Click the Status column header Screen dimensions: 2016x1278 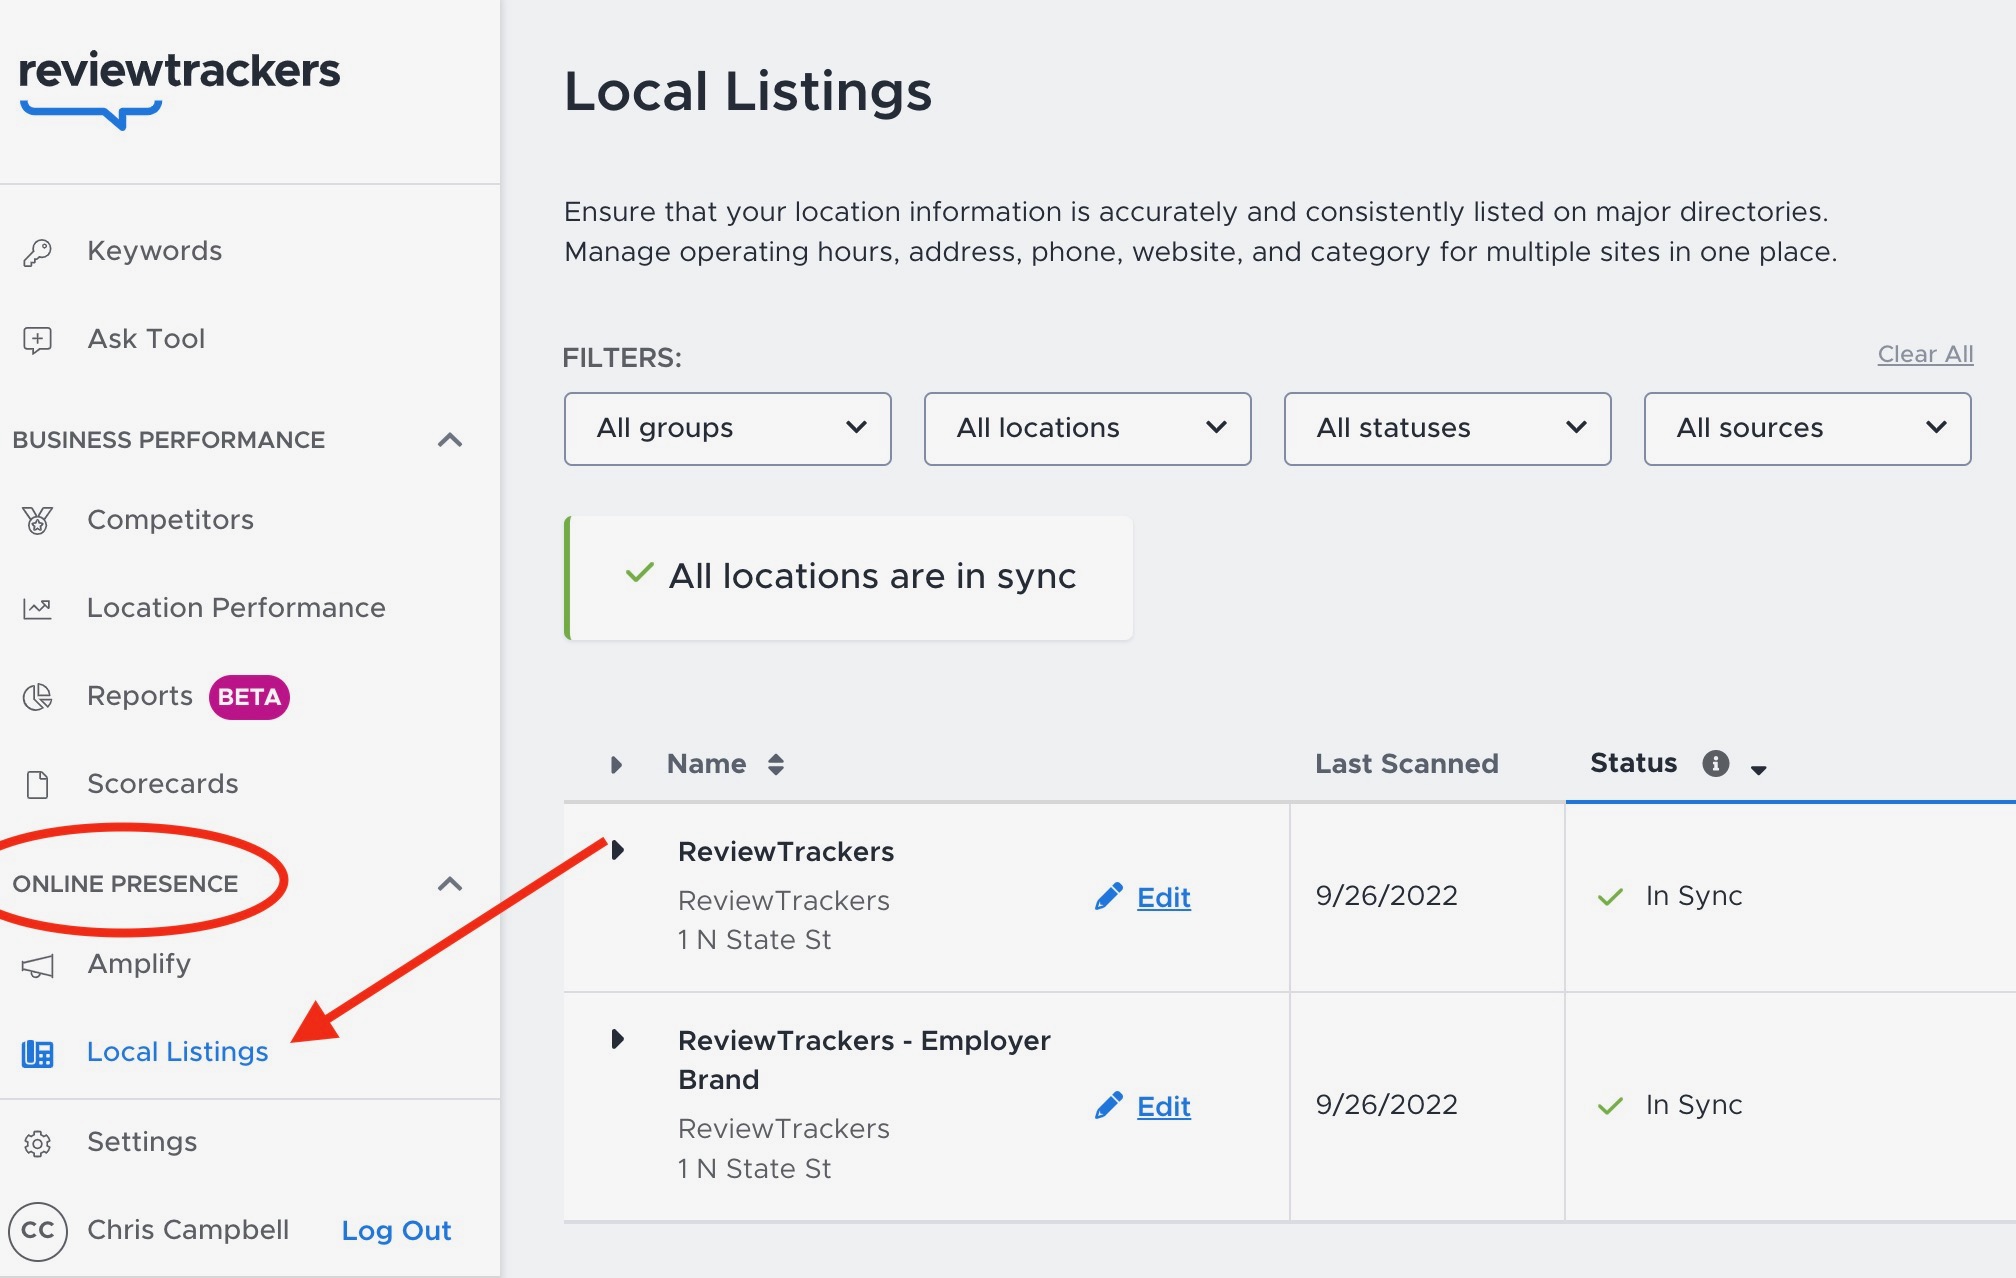(1634, 763)
